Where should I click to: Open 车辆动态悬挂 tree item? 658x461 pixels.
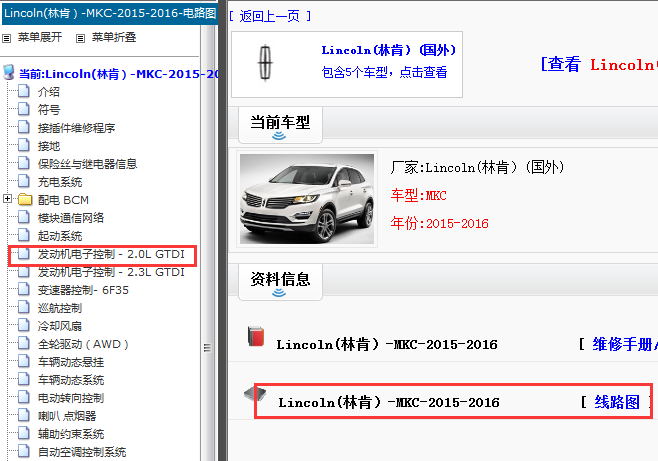click(70, 362)
